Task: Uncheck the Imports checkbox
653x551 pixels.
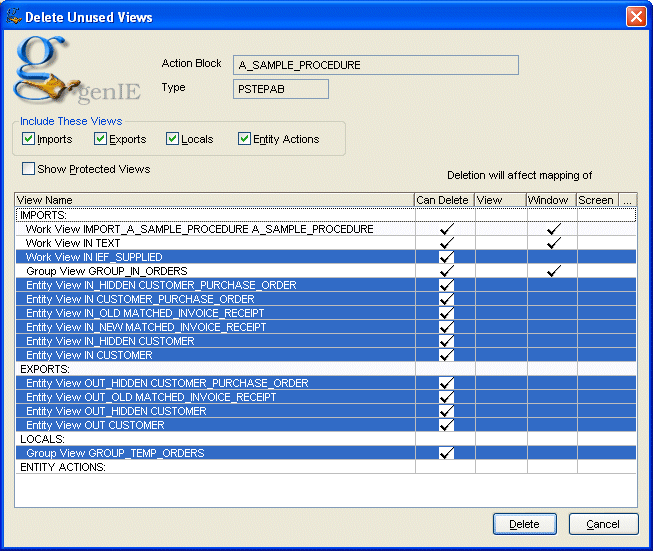Action: click(x=29, y=139)
